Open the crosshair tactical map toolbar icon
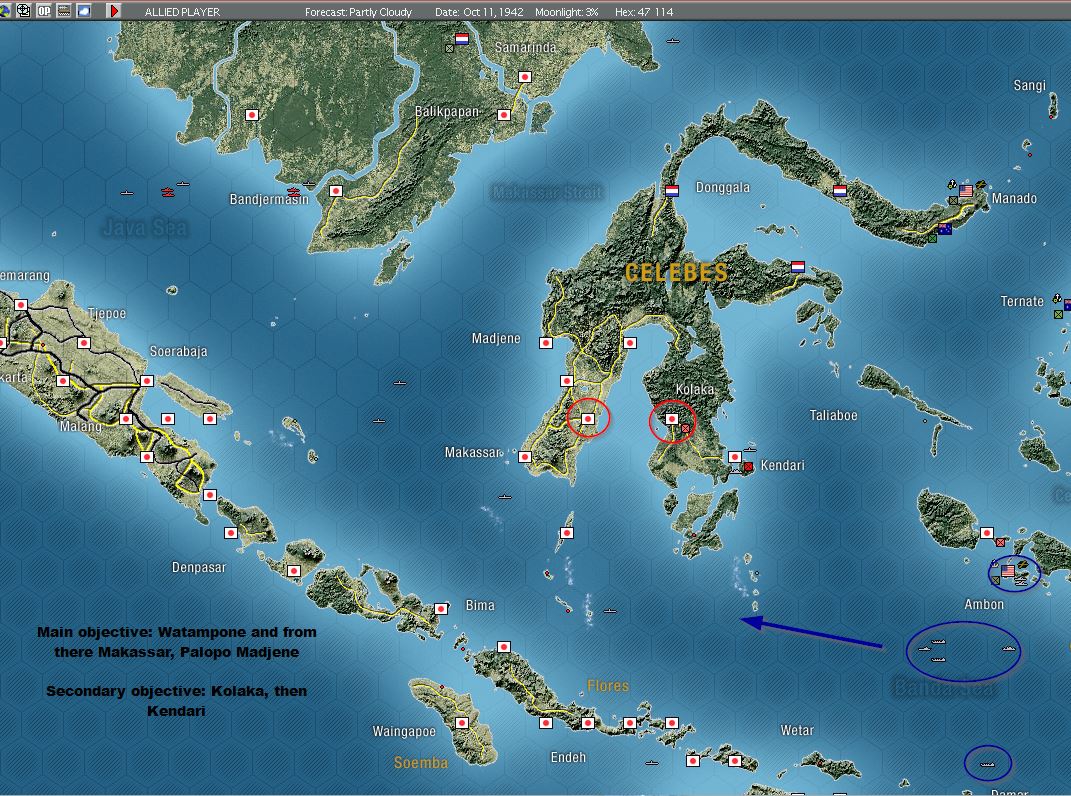1071x796 pixels. (24, 10)
